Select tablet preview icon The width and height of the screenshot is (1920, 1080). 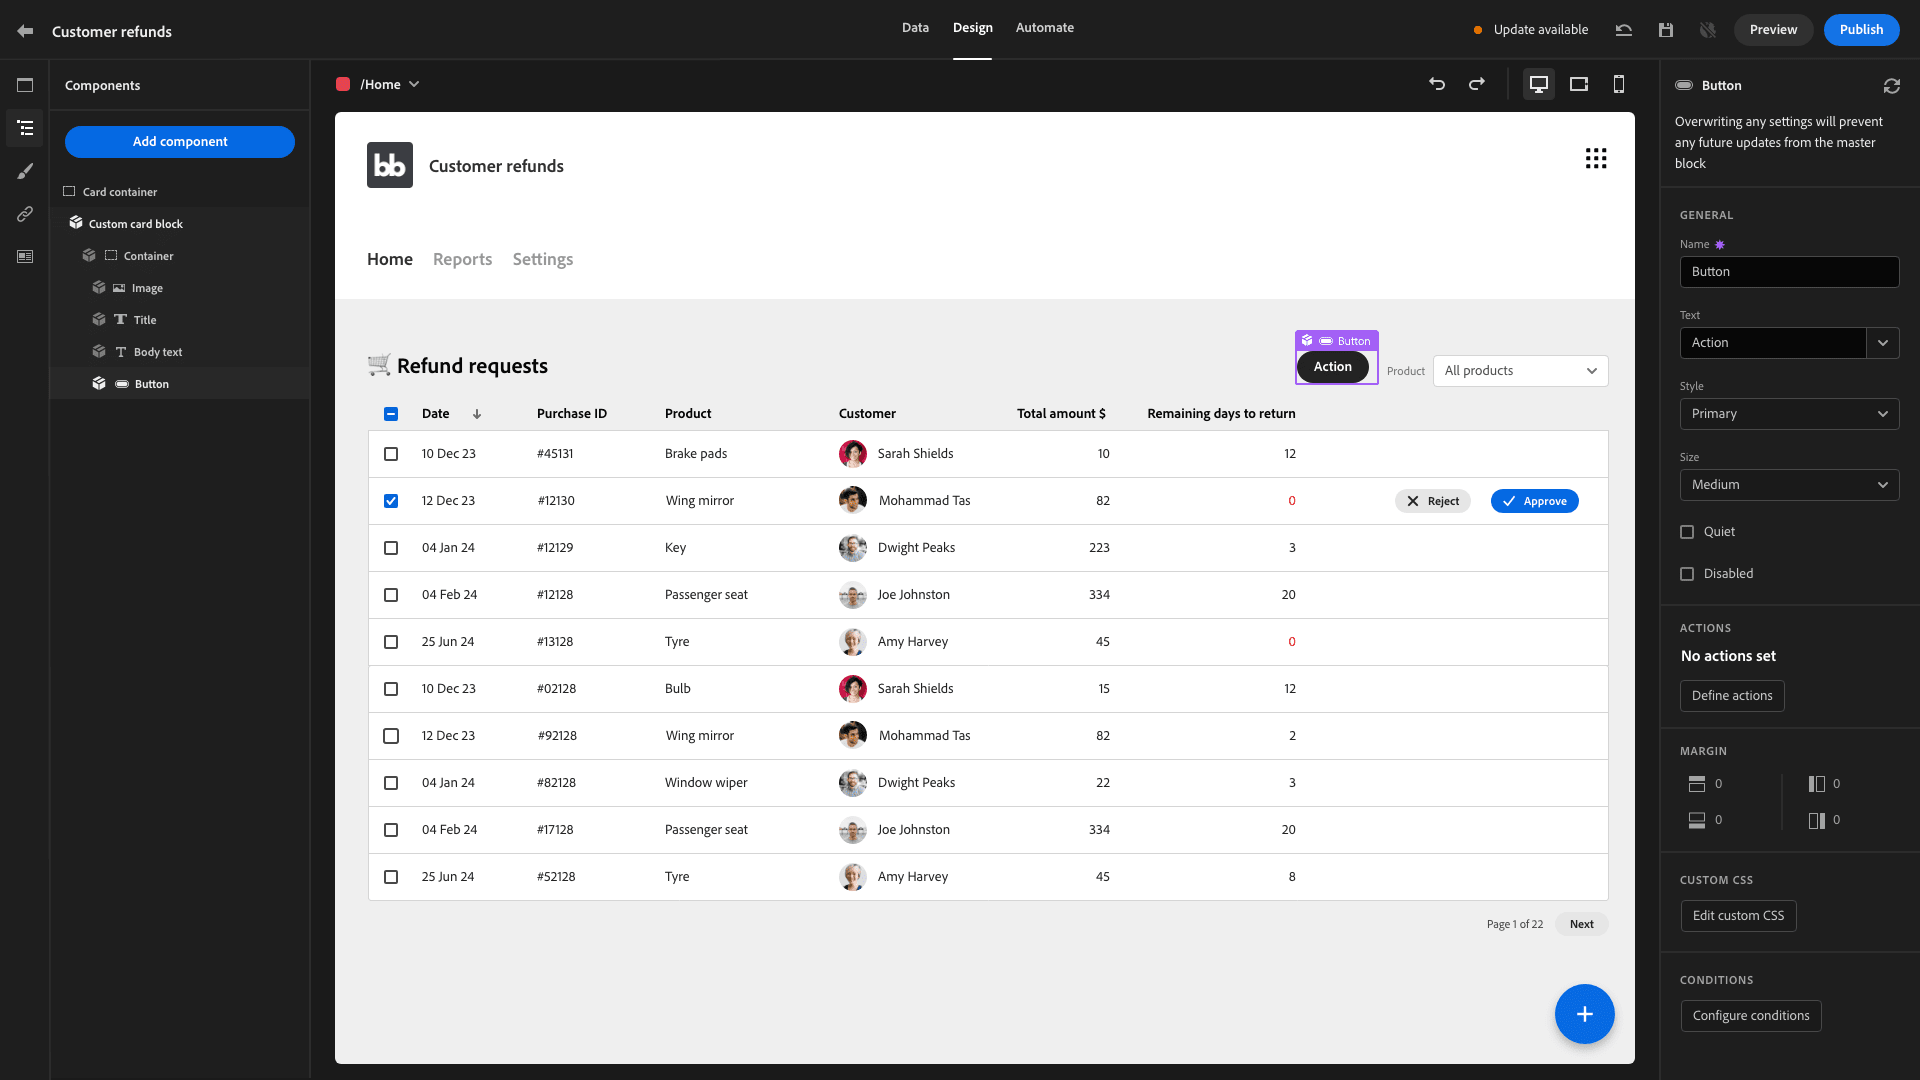tap(1578, 84)
